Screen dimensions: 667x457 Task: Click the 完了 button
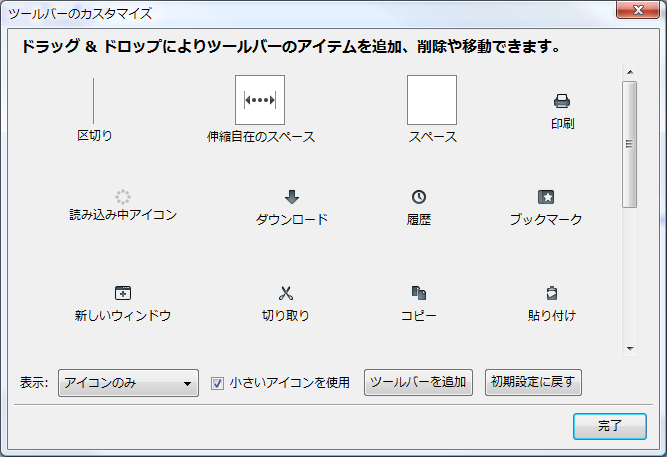(x=610, y=426)
